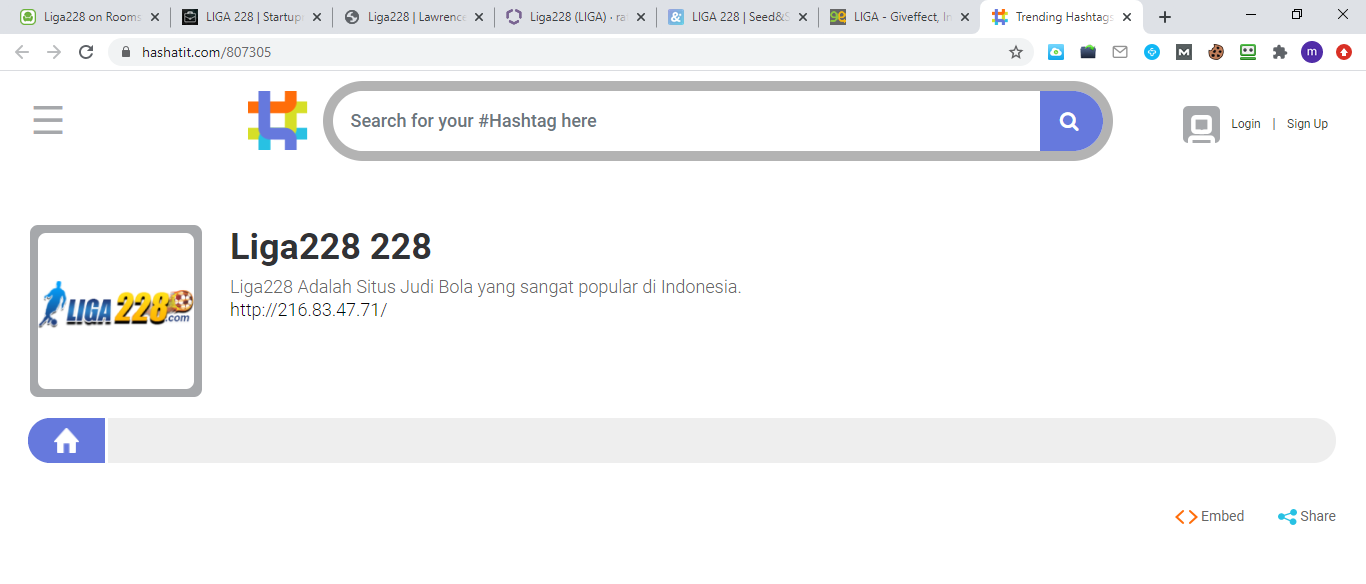Viewport: 1366px width, 584px height.
Task: Click the Sign Up link
Action: 1307,124
